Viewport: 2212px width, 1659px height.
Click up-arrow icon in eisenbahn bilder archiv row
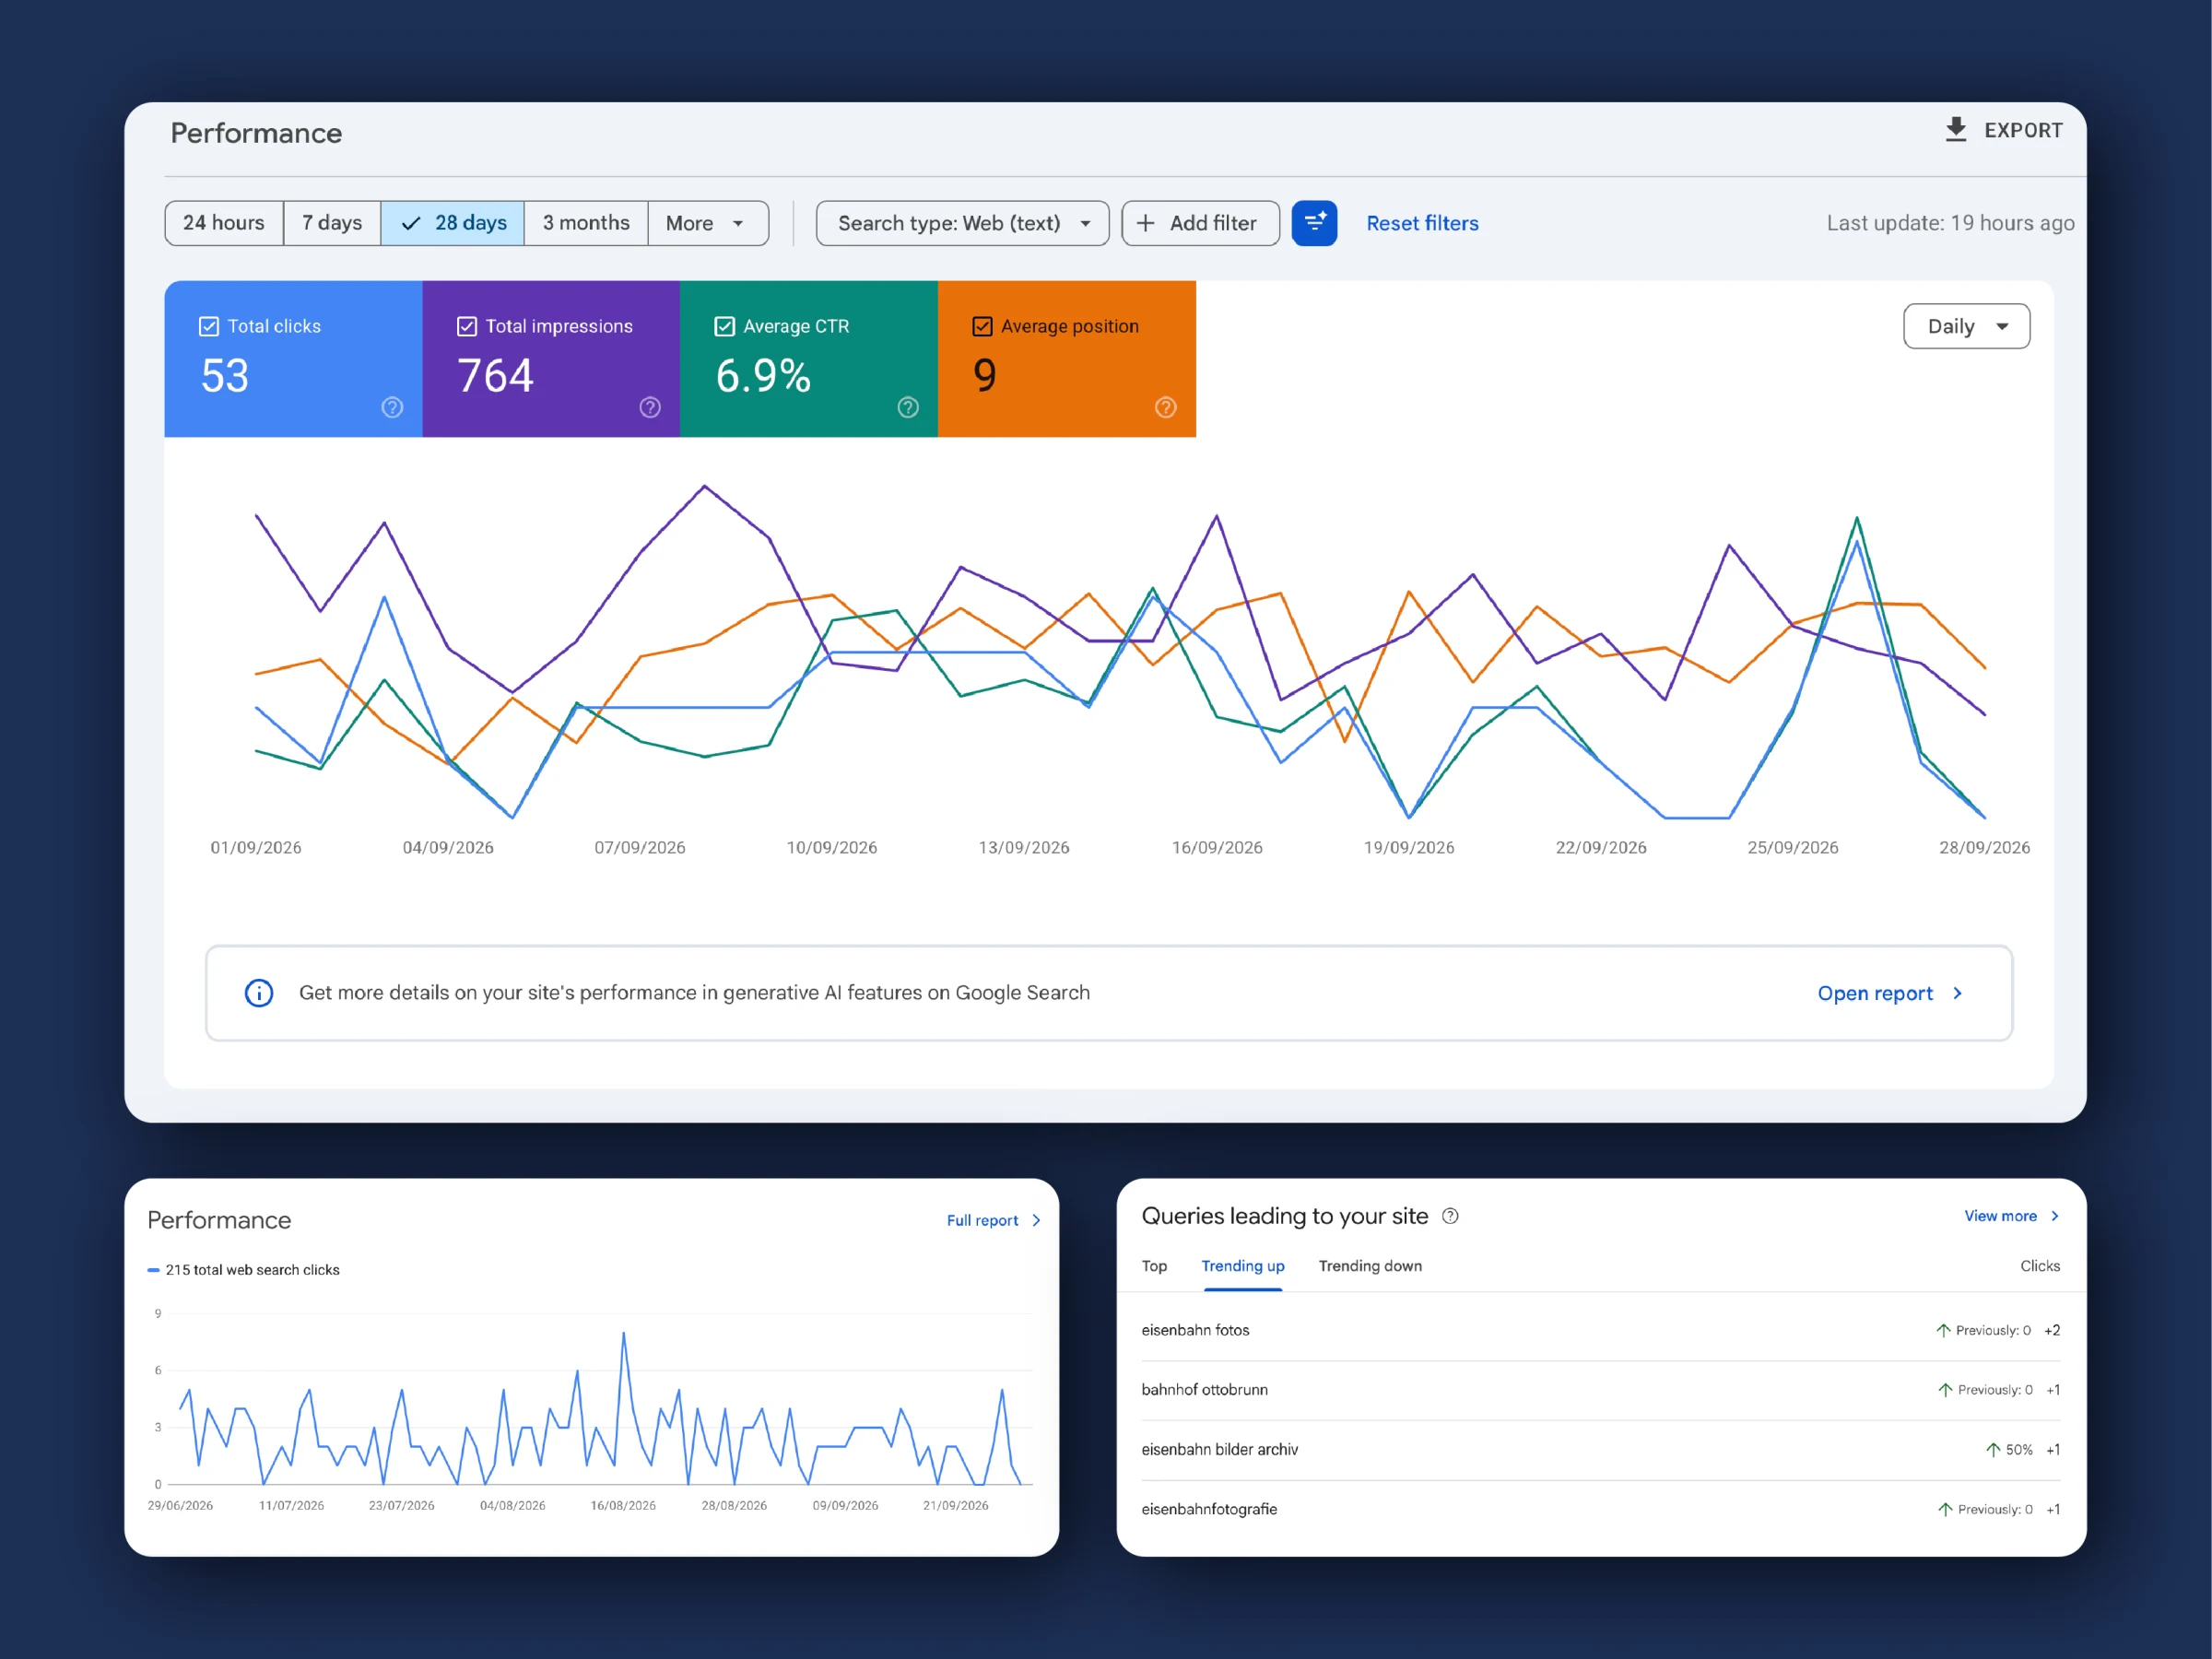point(1993,1450)
